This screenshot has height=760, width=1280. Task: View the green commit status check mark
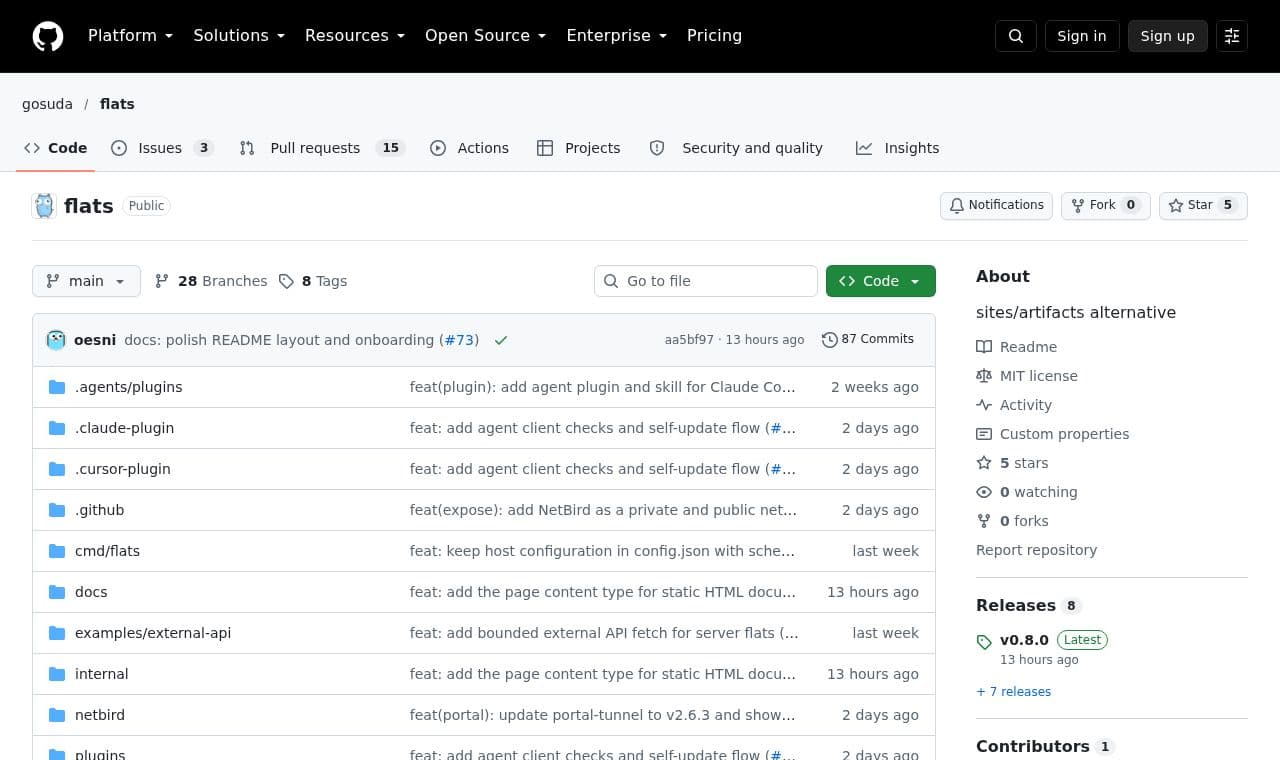click(x=501, y=340)
